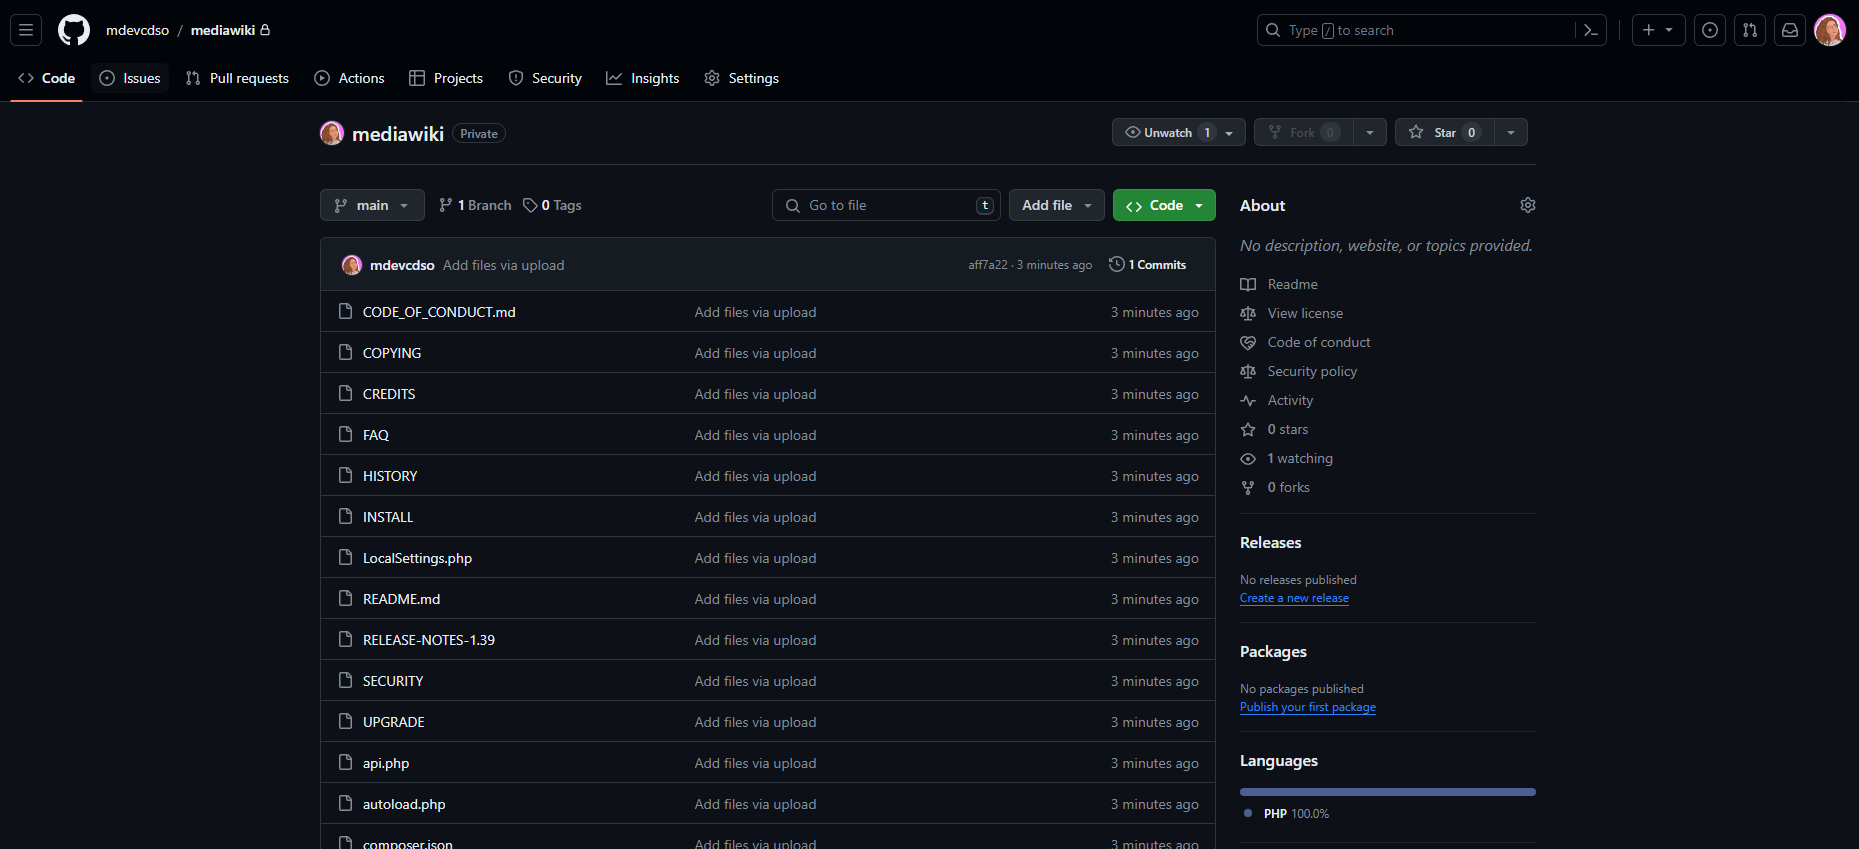Click the PHP language bar
The width and height of the screenshot is (1859, 849).
1388,792
